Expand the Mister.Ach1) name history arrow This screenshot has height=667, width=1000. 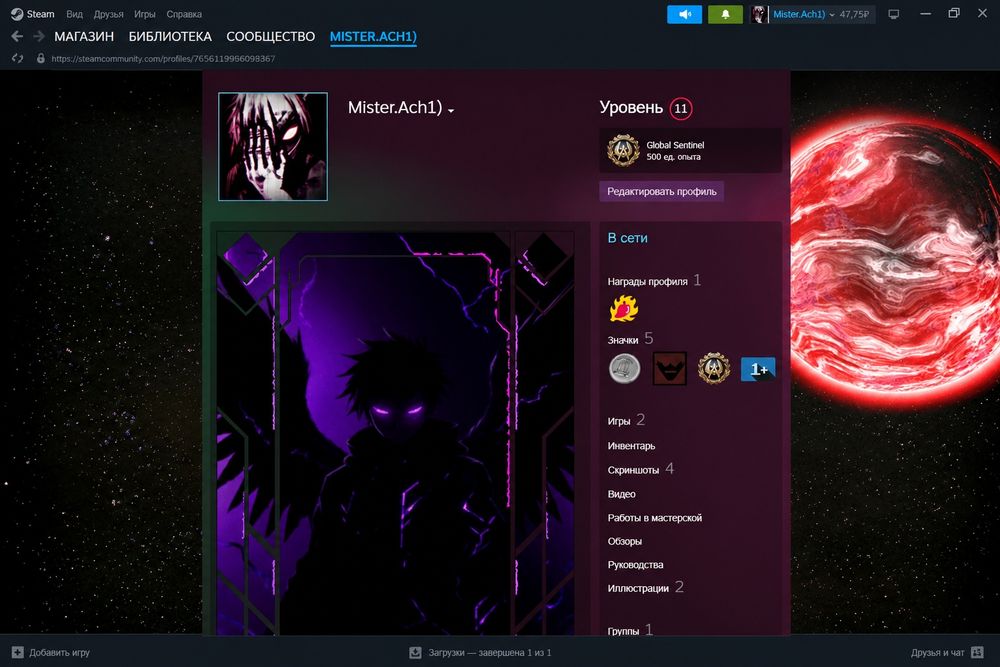451,110
